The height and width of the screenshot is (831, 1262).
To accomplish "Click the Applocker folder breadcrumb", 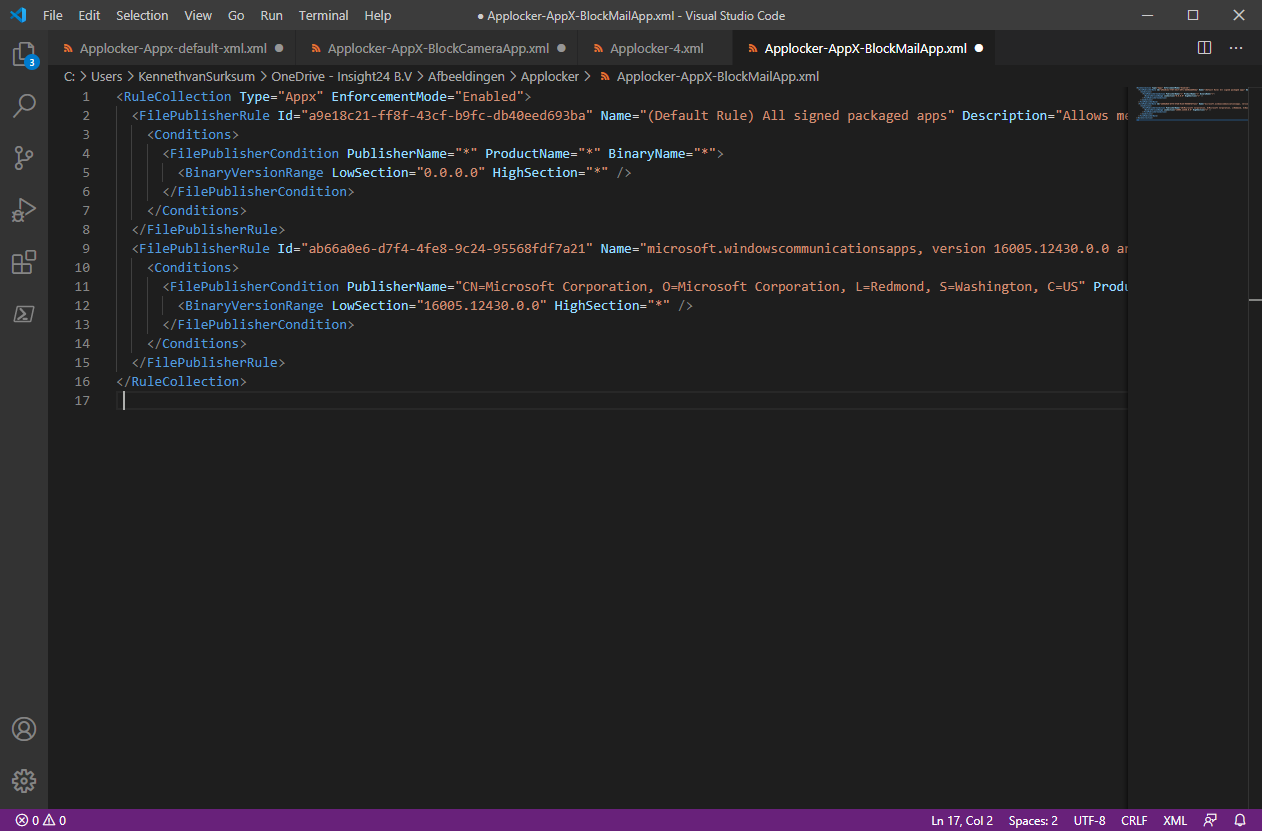I will (x=550, y=76).
